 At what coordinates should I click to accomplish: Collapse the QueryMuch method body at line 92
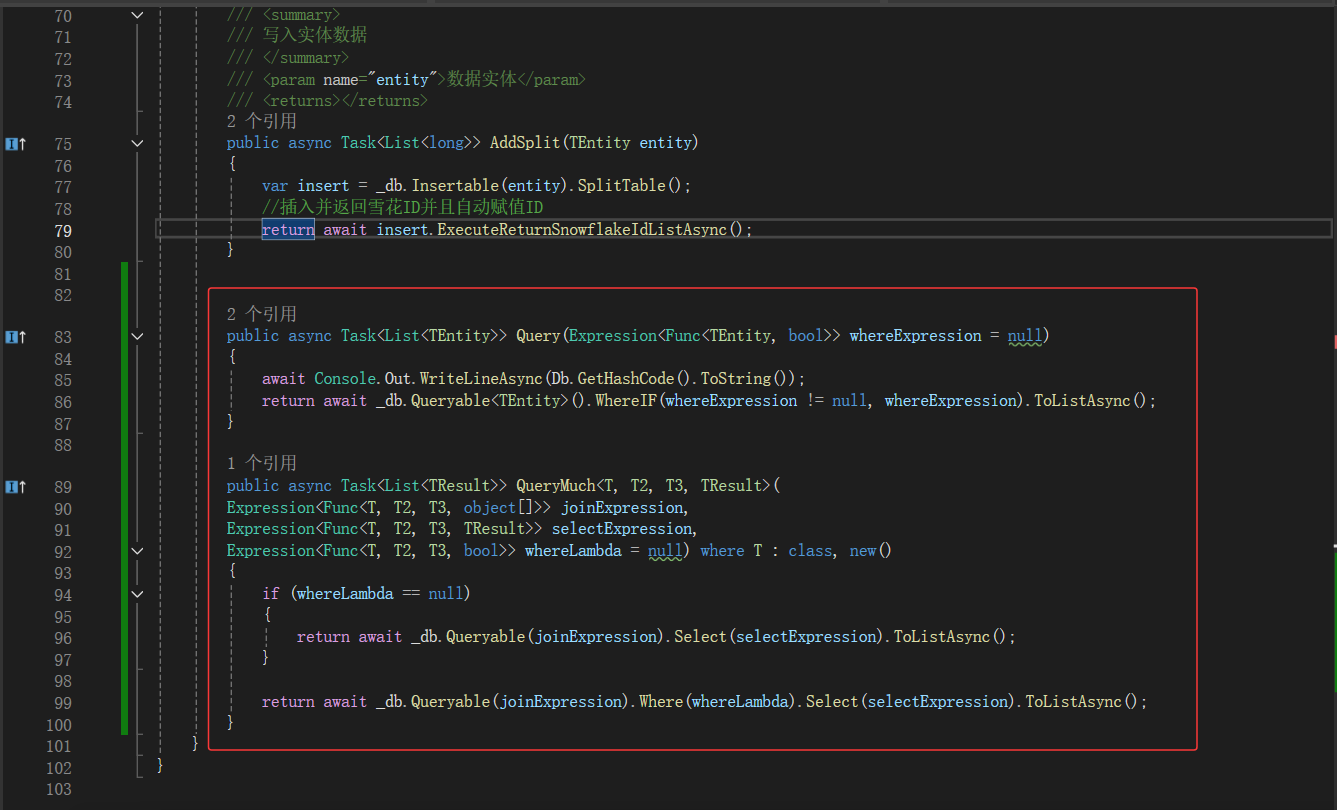click(138, 551)
